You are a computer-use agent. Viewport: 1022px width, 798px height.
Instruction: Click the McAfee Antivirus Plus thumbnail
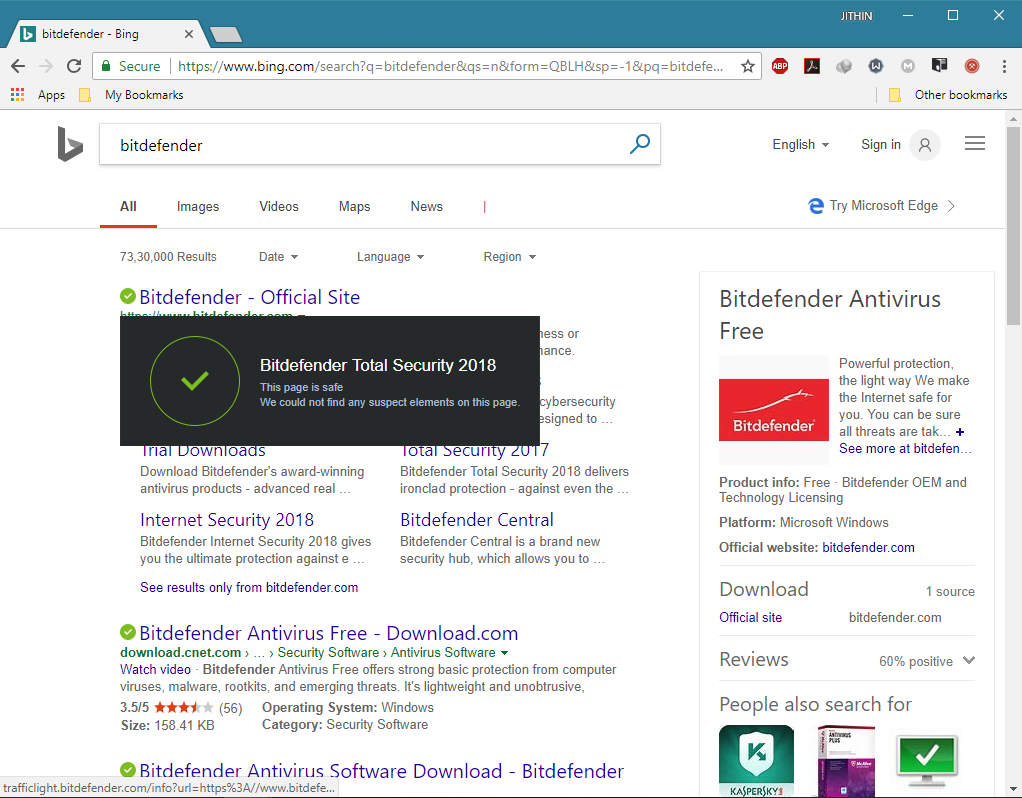846,761
